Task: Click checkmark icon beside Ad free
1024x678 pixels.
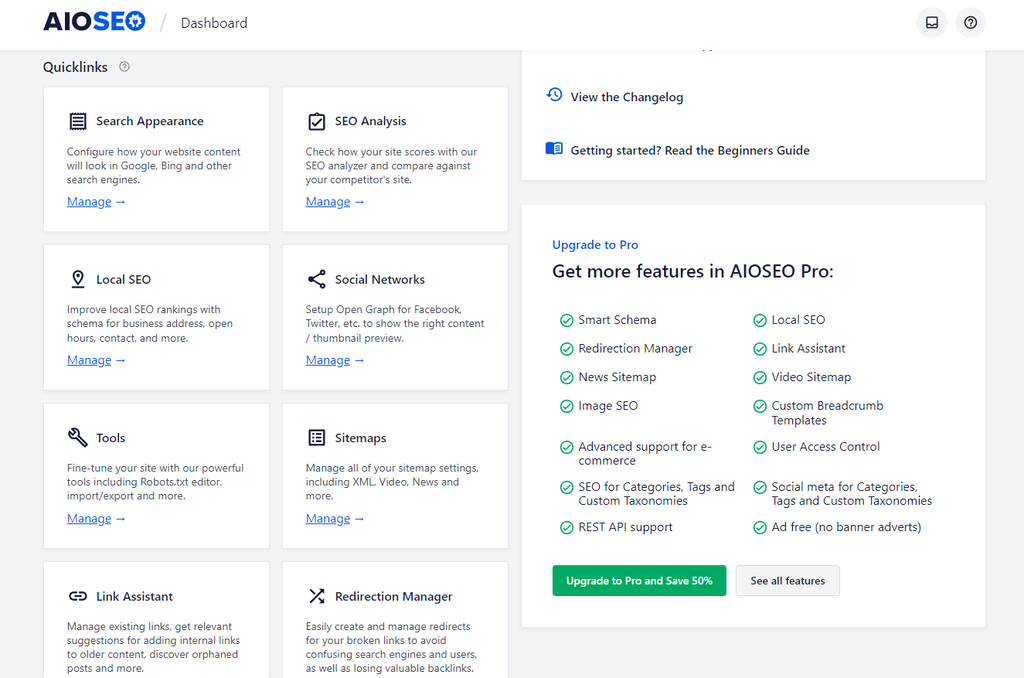Action: coord(760,528)
